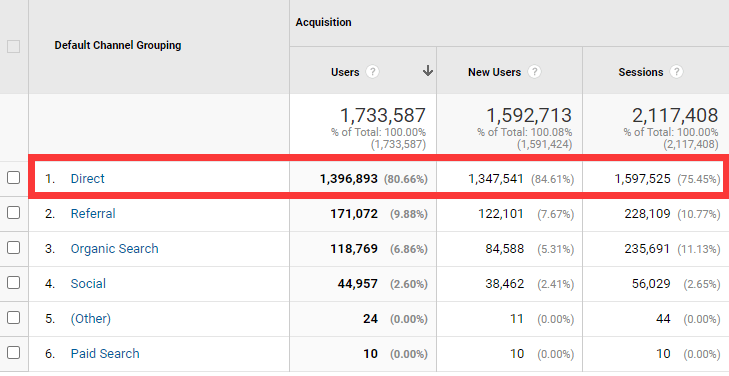Click the 2.60% Social users percentage
Image resolution: width=729 pixels, height=376 pixels.
(x=409, y=284)
